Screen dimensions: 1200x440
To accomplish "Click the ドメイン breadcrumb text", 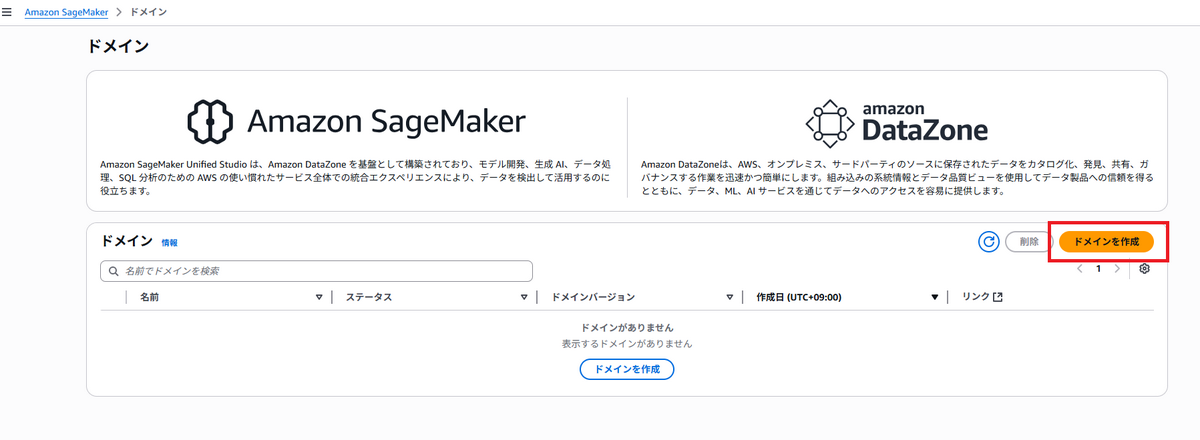I will [150, 12].
